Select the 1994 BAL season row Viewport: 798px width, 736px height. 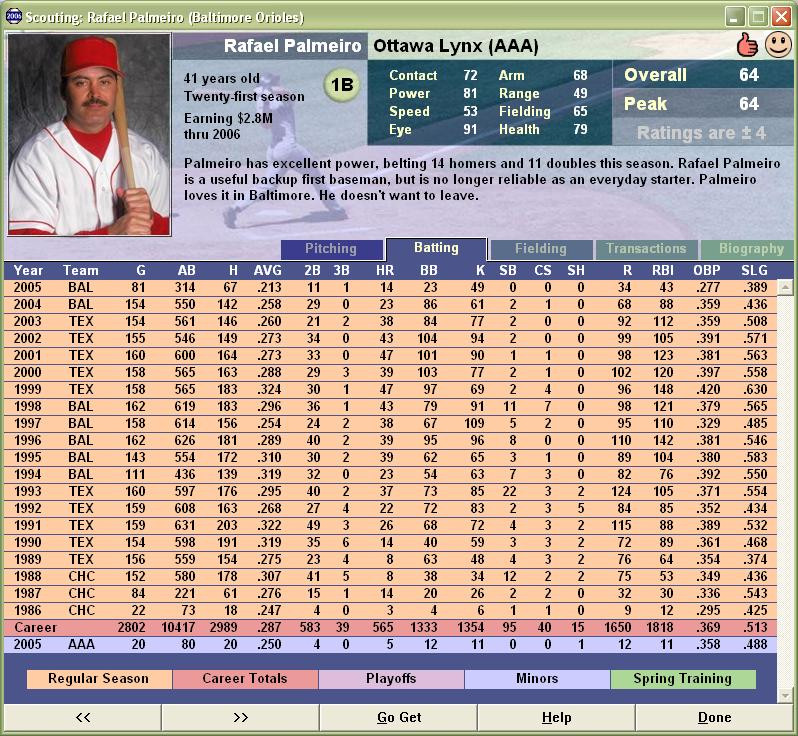coord(390,474)
